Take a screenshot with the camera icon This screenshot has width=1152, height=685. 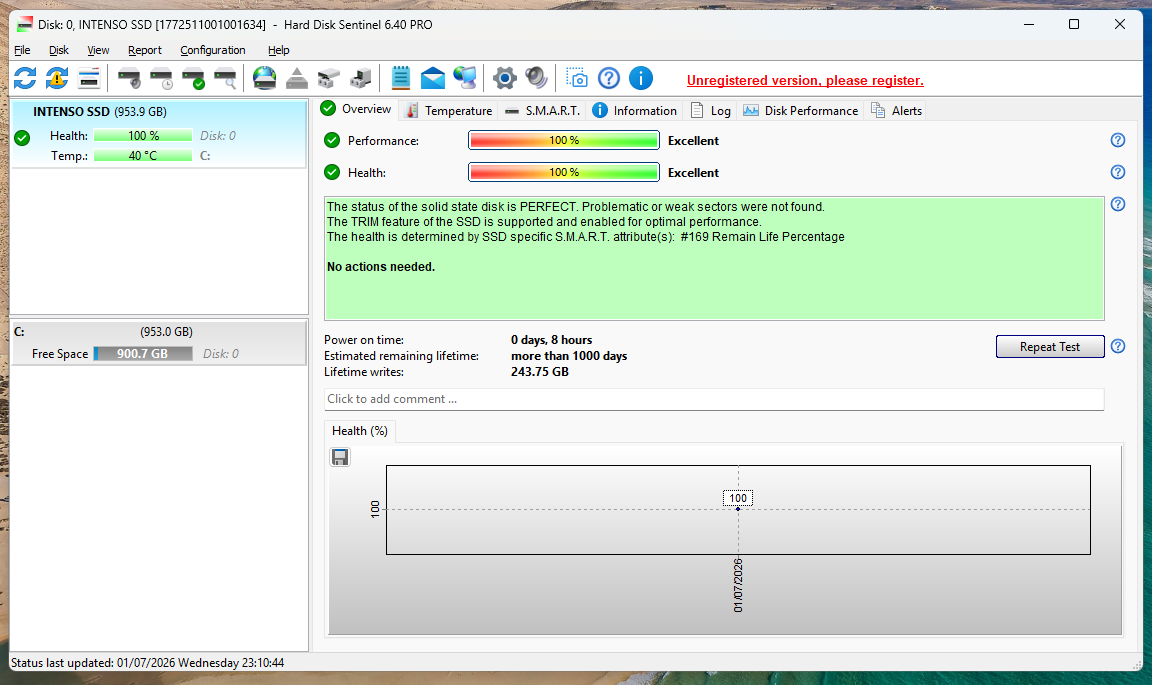[x=577, y=78]
